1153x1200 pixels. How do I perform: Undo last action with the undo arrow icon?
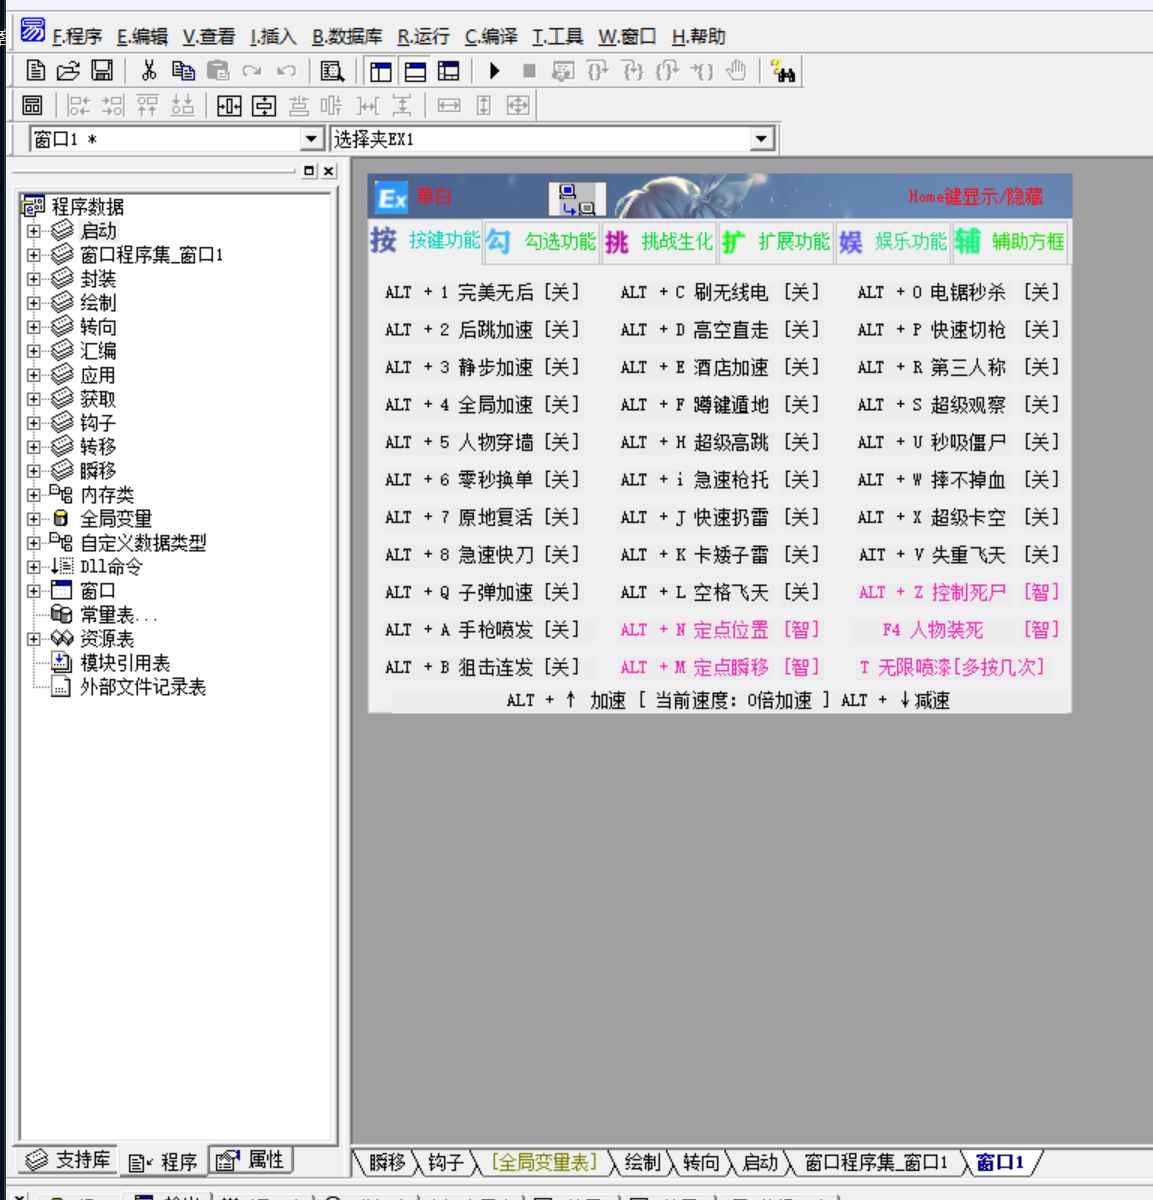click(287, 70)
